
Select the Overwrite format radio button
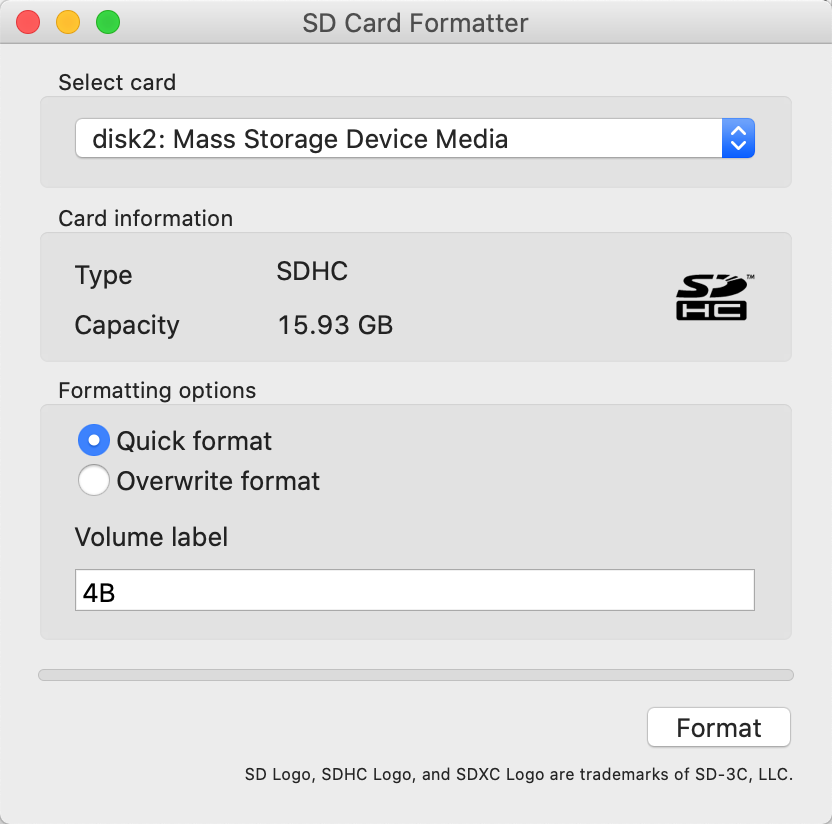point(94,480)
